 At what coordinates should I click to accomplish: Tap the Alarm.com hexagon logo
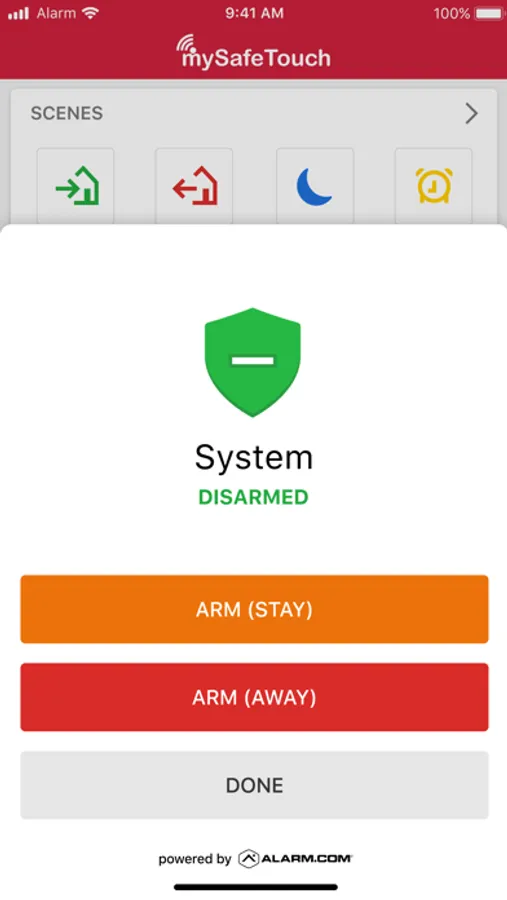coord(249,859)
